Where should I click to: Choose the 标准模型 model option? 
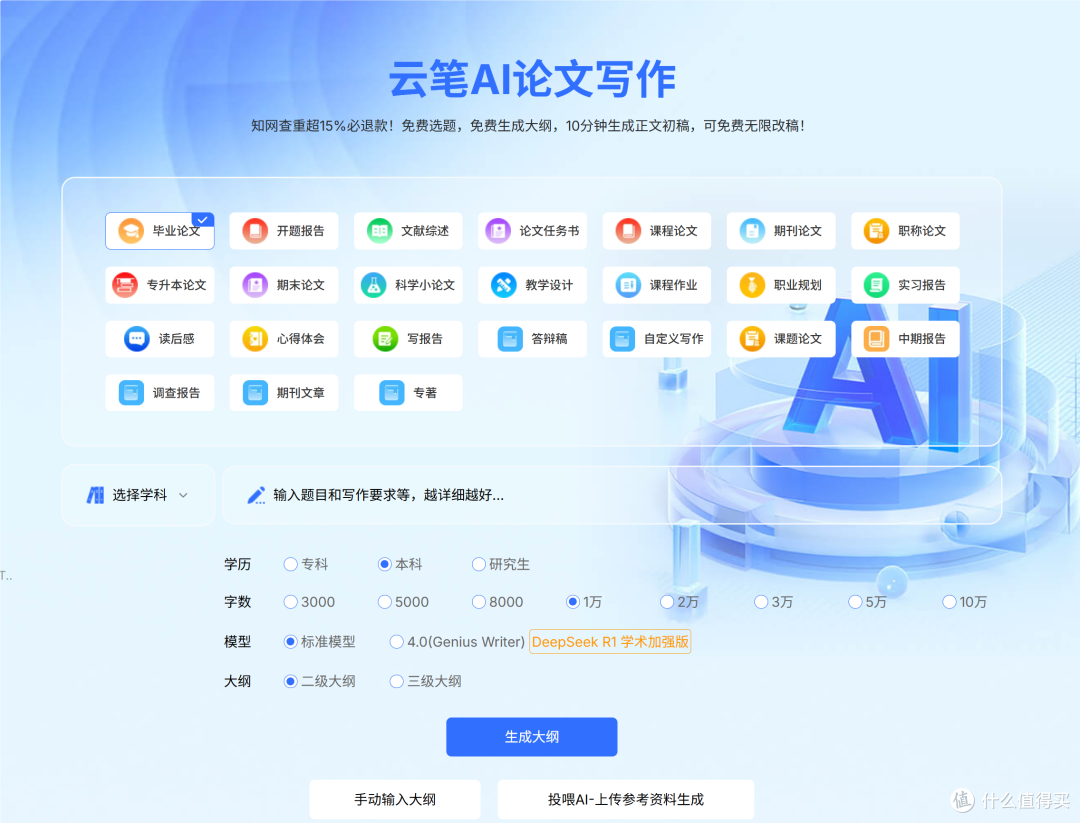pyautogui.click(x=290, y=642)
